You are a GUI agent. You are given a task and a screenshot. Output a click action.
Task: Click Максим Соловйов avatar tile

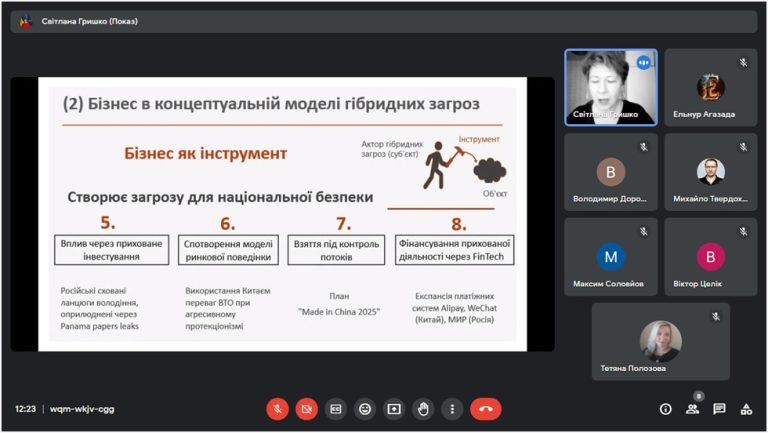tap(611, 257)
